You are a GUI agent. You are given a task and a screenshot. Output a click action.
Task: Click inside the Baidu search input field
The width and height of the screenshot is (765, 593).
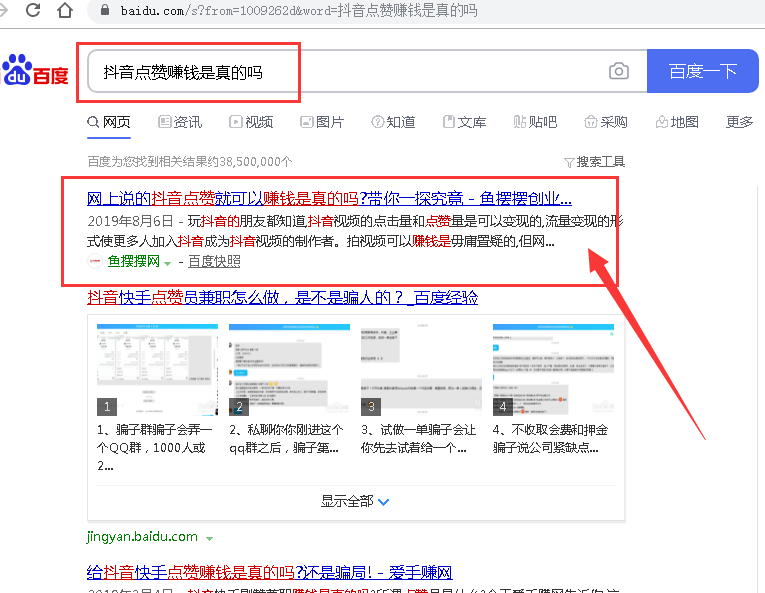367,71
